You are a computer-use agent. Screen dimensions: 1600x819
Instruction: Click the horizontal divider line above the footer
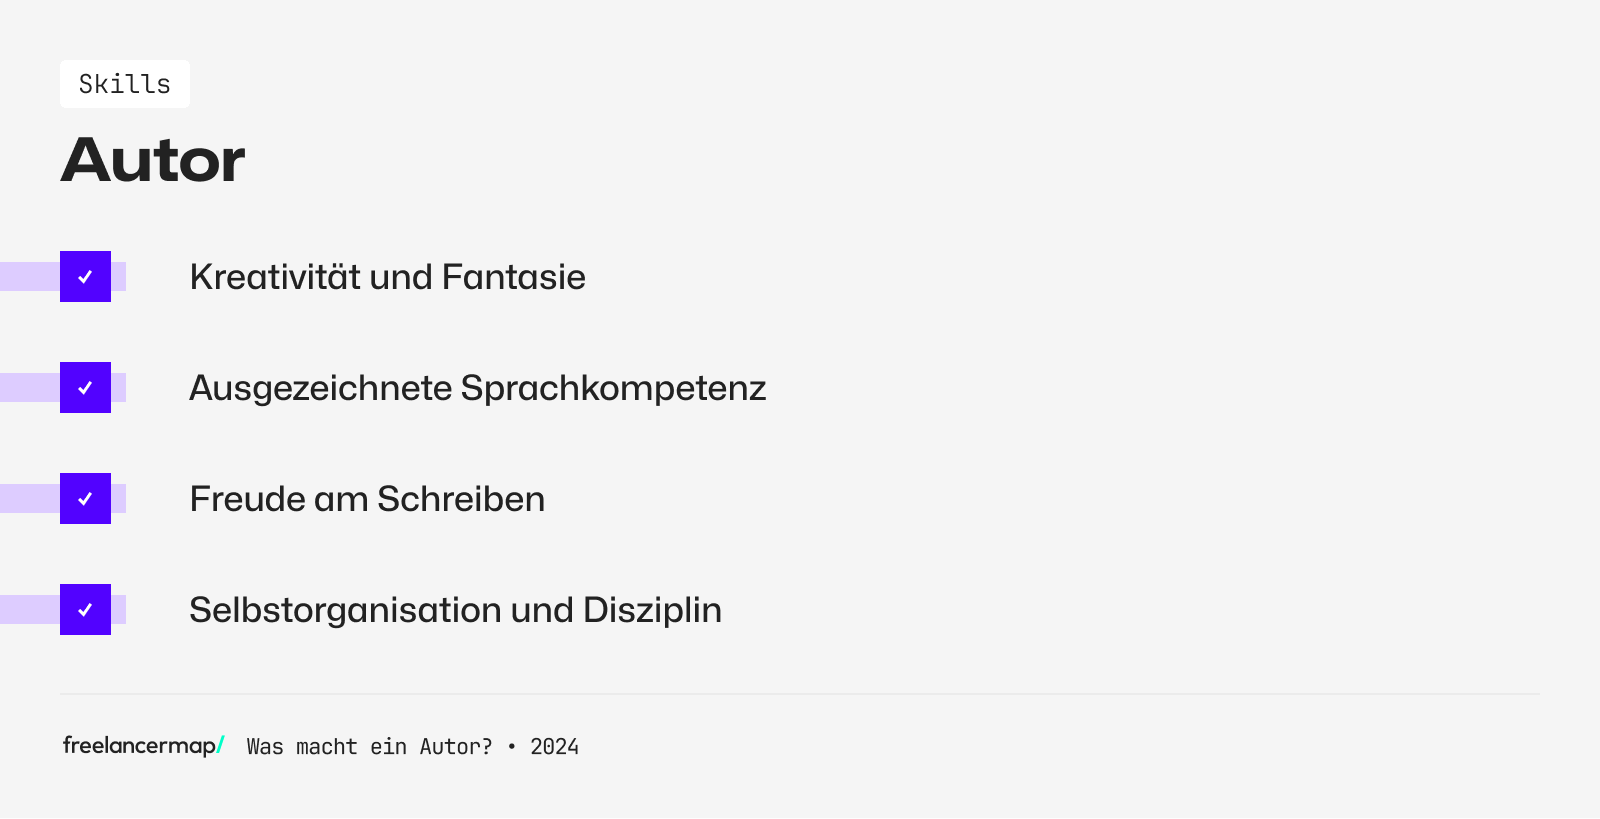pyautogui.click(x=800, y=694)
